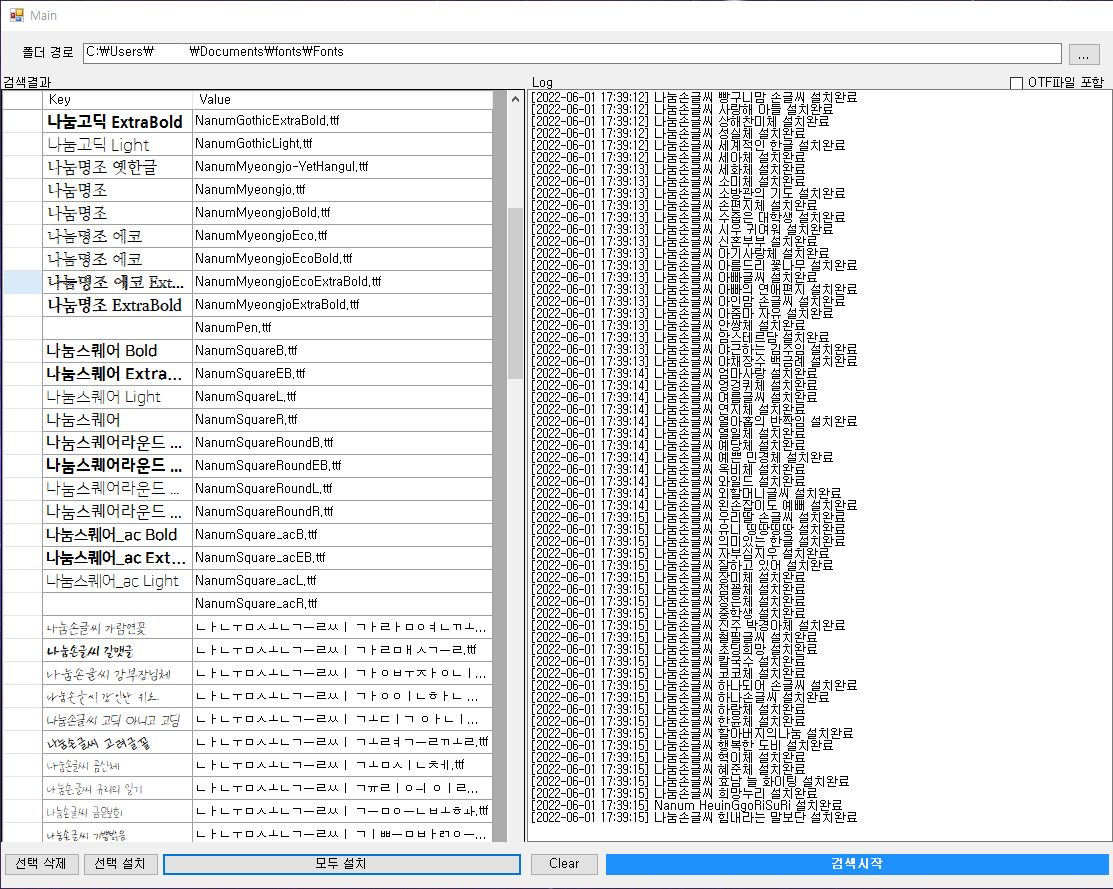Image resolution: width=1113 pixels, height=889 pixels.
Task: Click Key cell 나눔명조 ExtraBold
Action: 118,305
